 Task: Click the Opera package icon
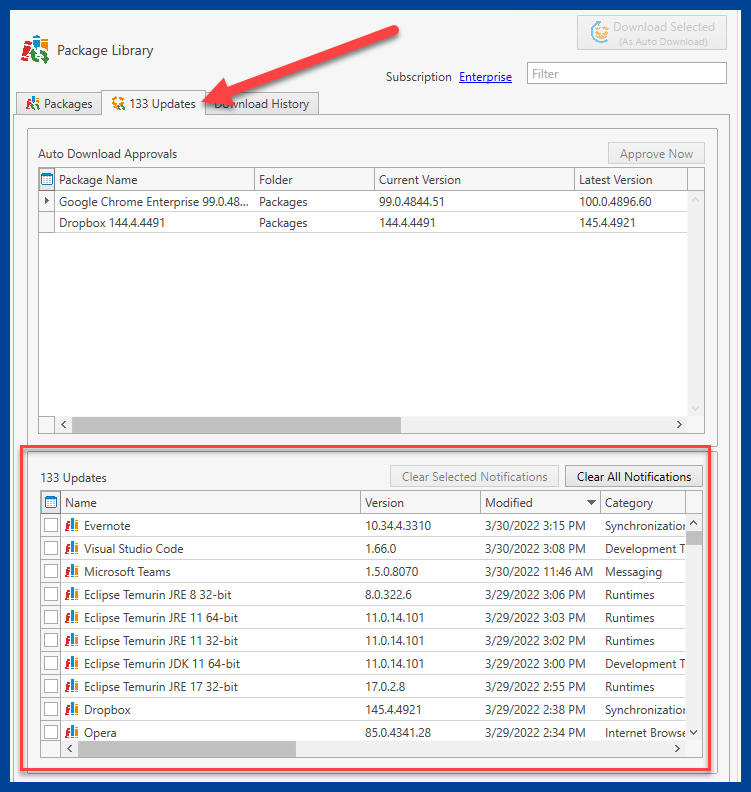[x=72, y=732]
